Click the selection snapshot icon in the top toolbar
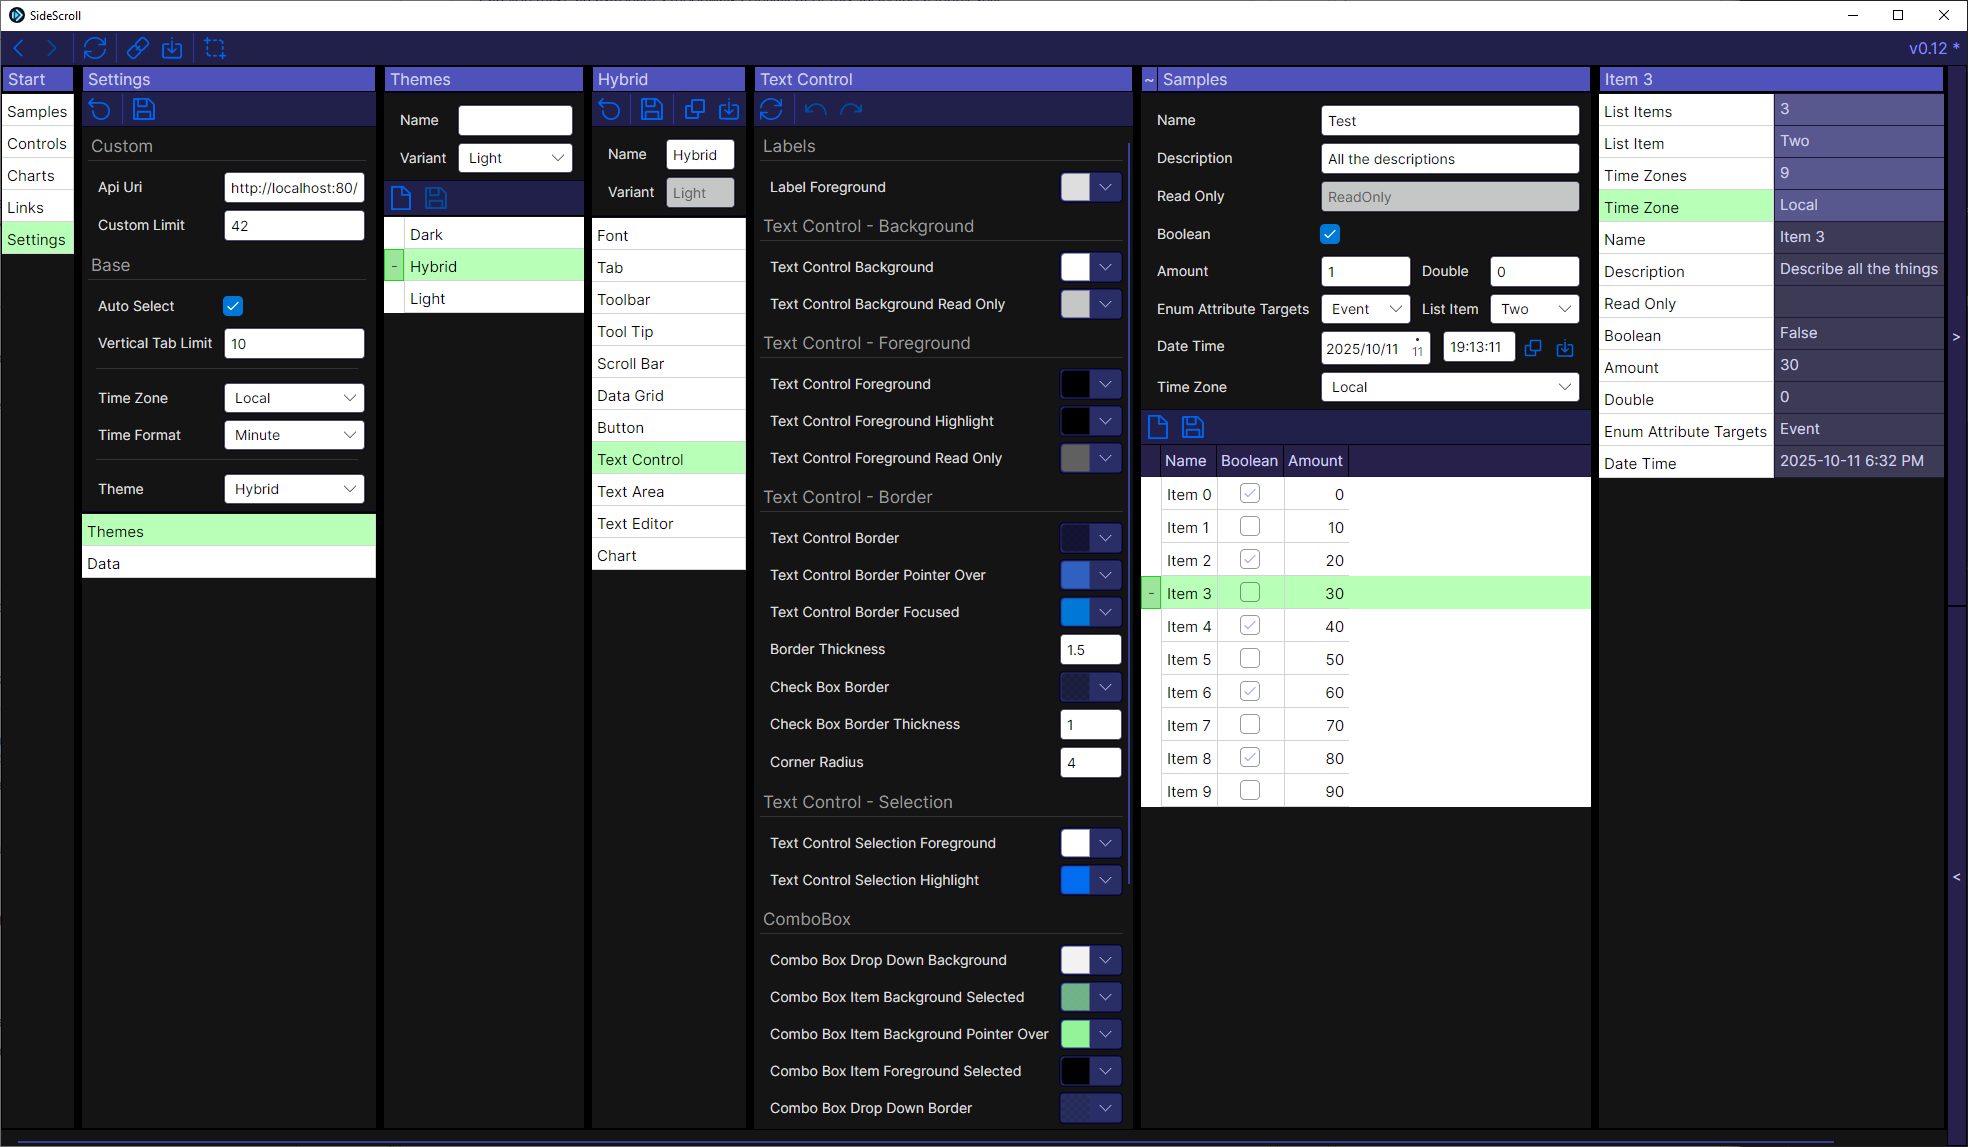The width and height of the screenshot is (1968, 1147). [x=214, y=48]
